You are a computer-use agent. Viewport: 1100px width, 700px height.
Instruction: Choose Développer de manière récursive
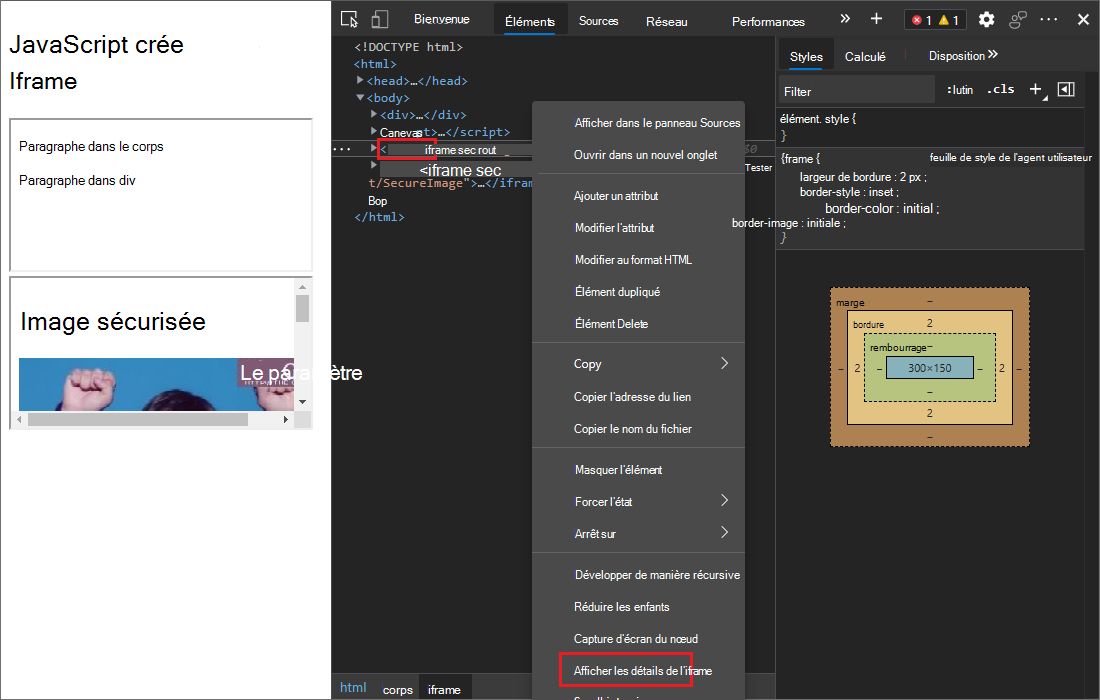(x=638, y=575)
